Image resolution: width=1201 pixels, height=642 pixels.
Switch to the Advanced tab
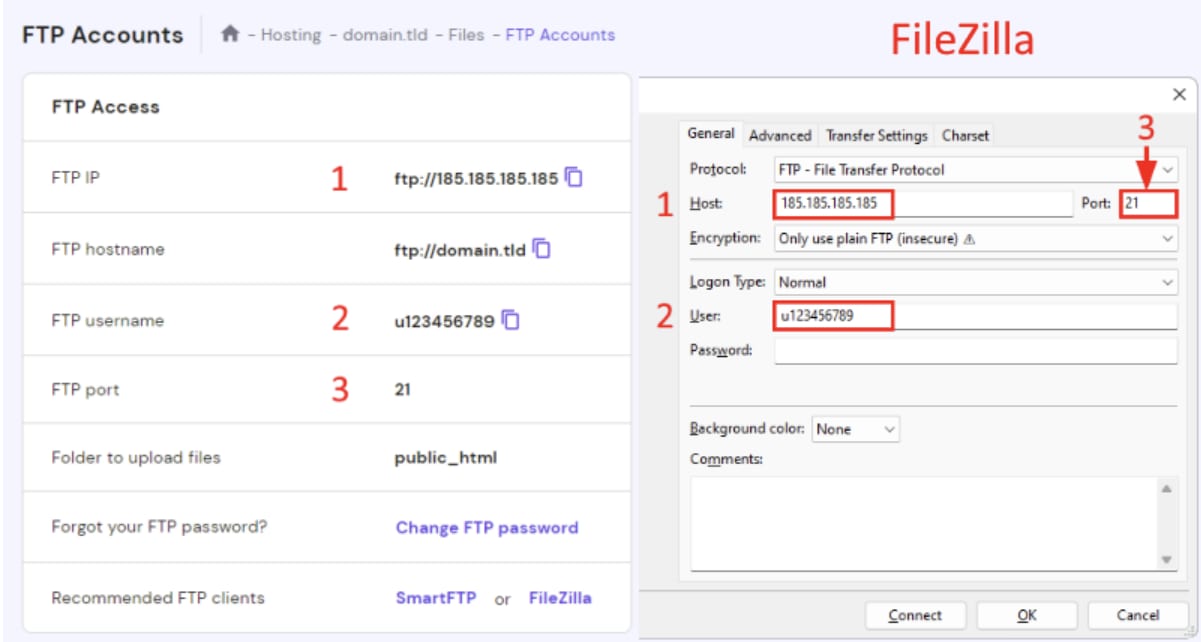[x=780, y=136]
